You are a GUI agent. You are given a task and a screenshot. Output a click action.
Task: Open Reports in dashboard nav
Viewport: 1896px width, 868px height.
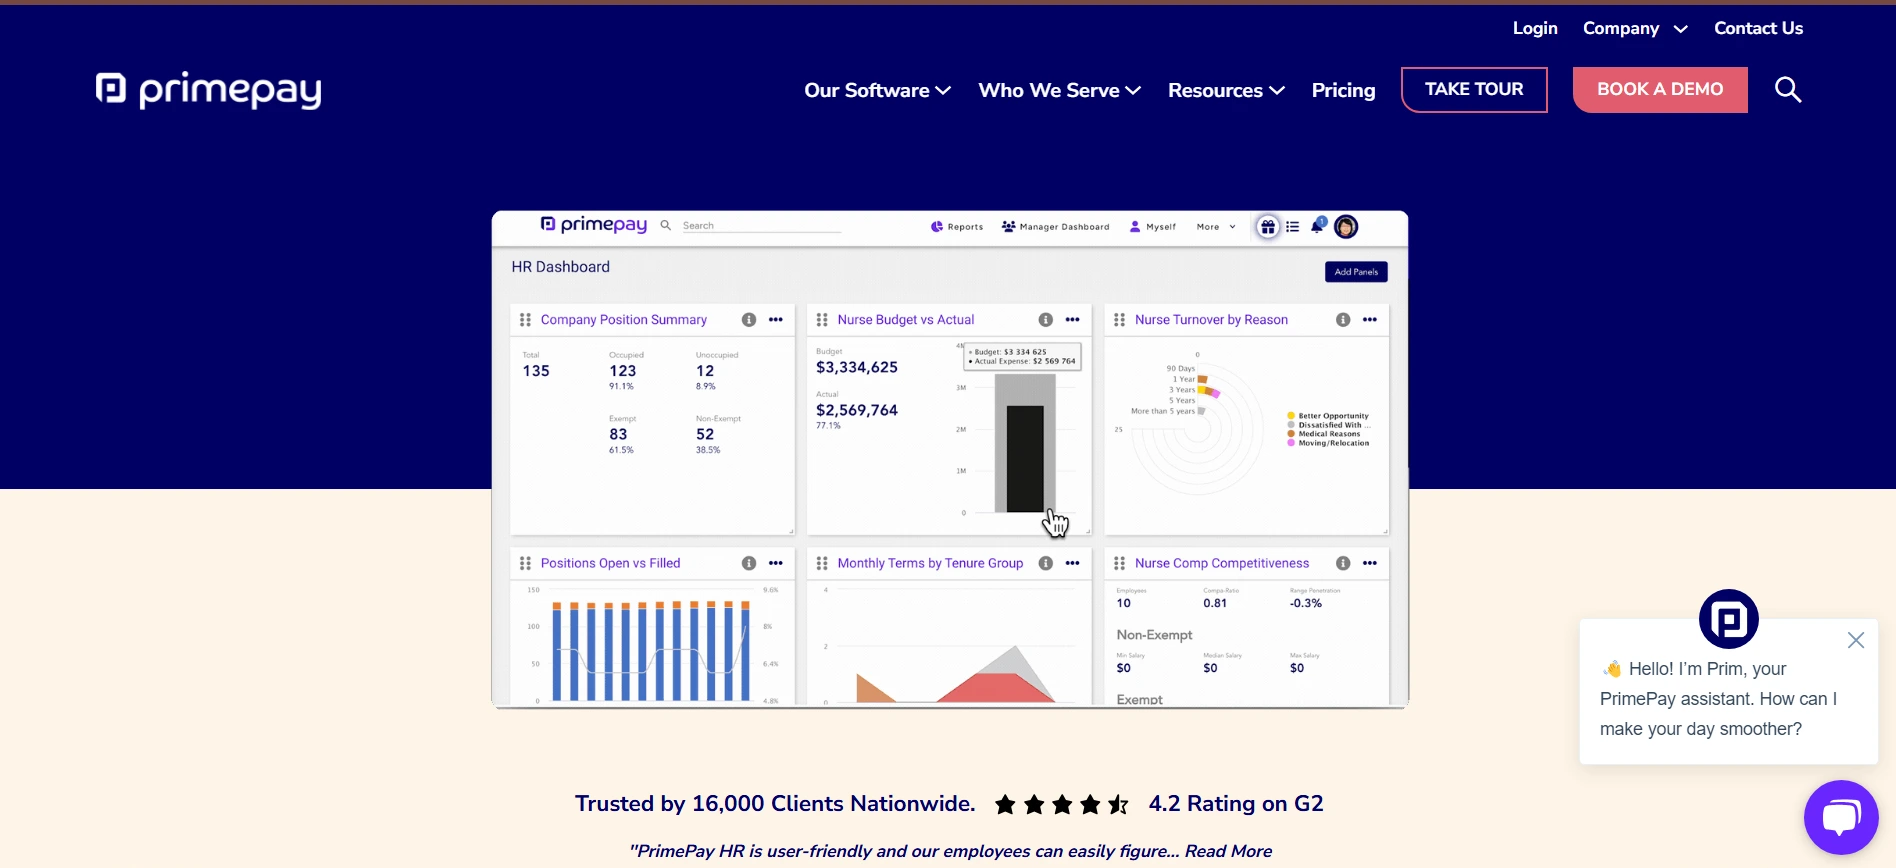(957, 227)
